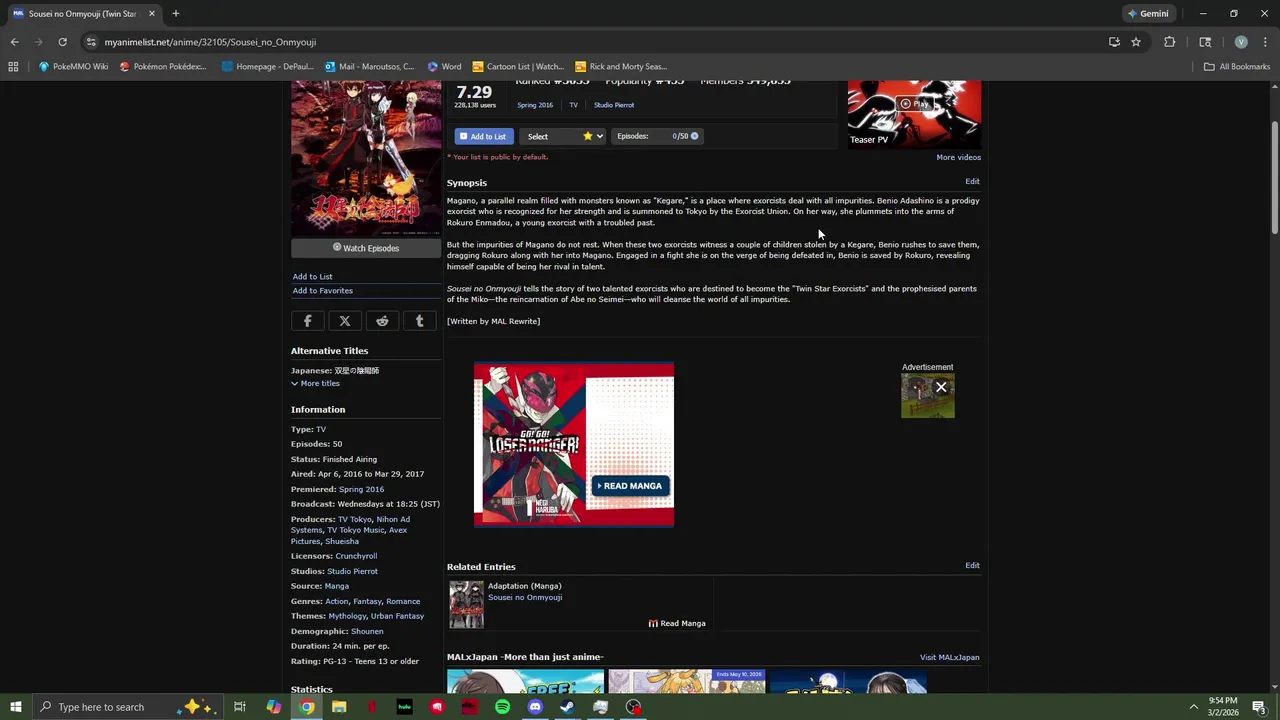The image size is (1280, 720).
Task: Show hidden system tray icons
Action: pos(1193,707)
